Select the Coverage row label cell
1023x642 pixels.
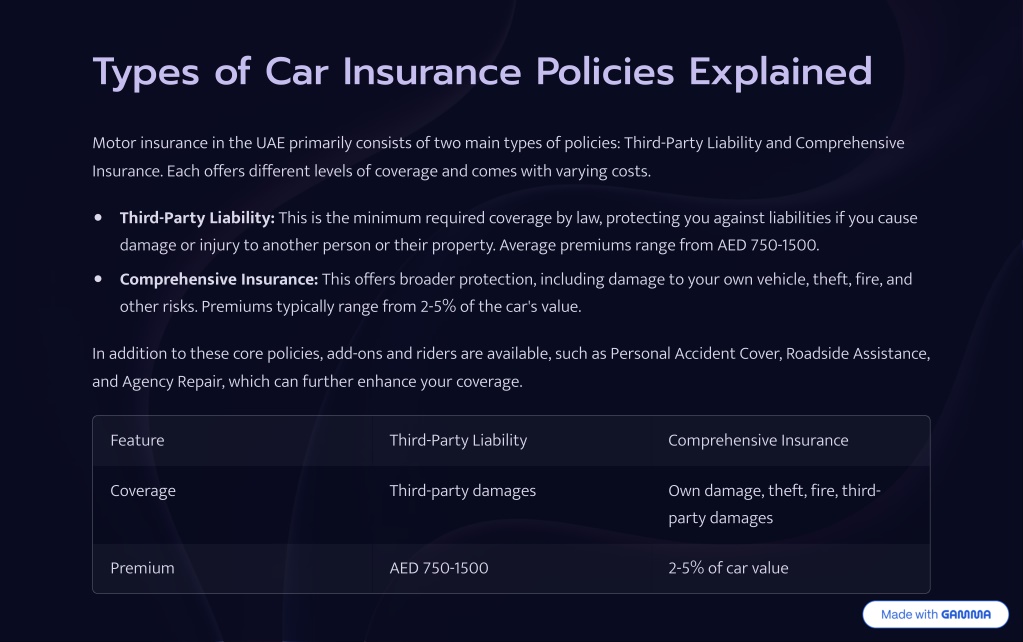(x=232, y=504)
